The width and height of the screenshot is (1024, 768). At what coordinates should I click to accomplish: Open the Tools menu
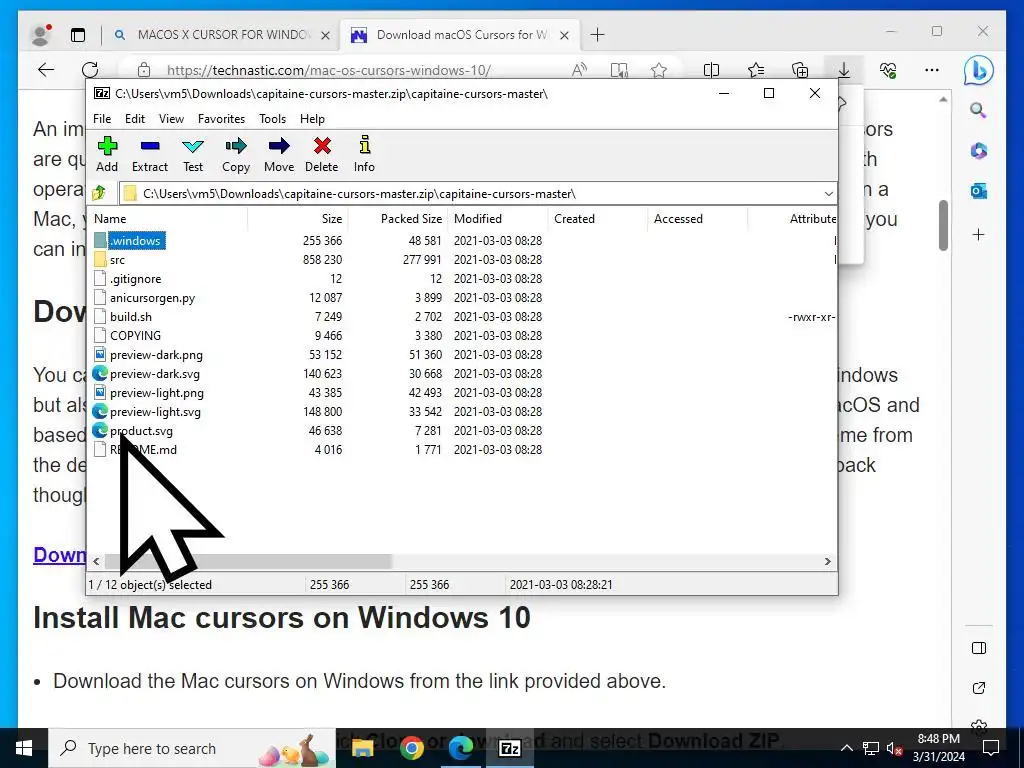272,119
